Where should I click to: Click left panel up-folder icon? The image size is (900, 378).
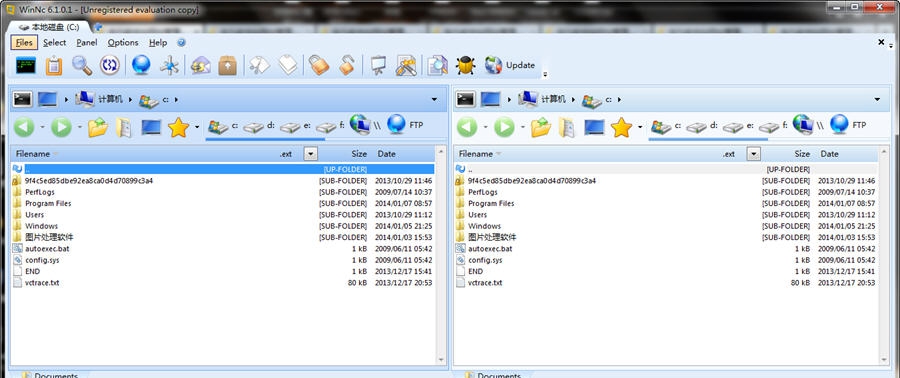[x=98, y=127]
